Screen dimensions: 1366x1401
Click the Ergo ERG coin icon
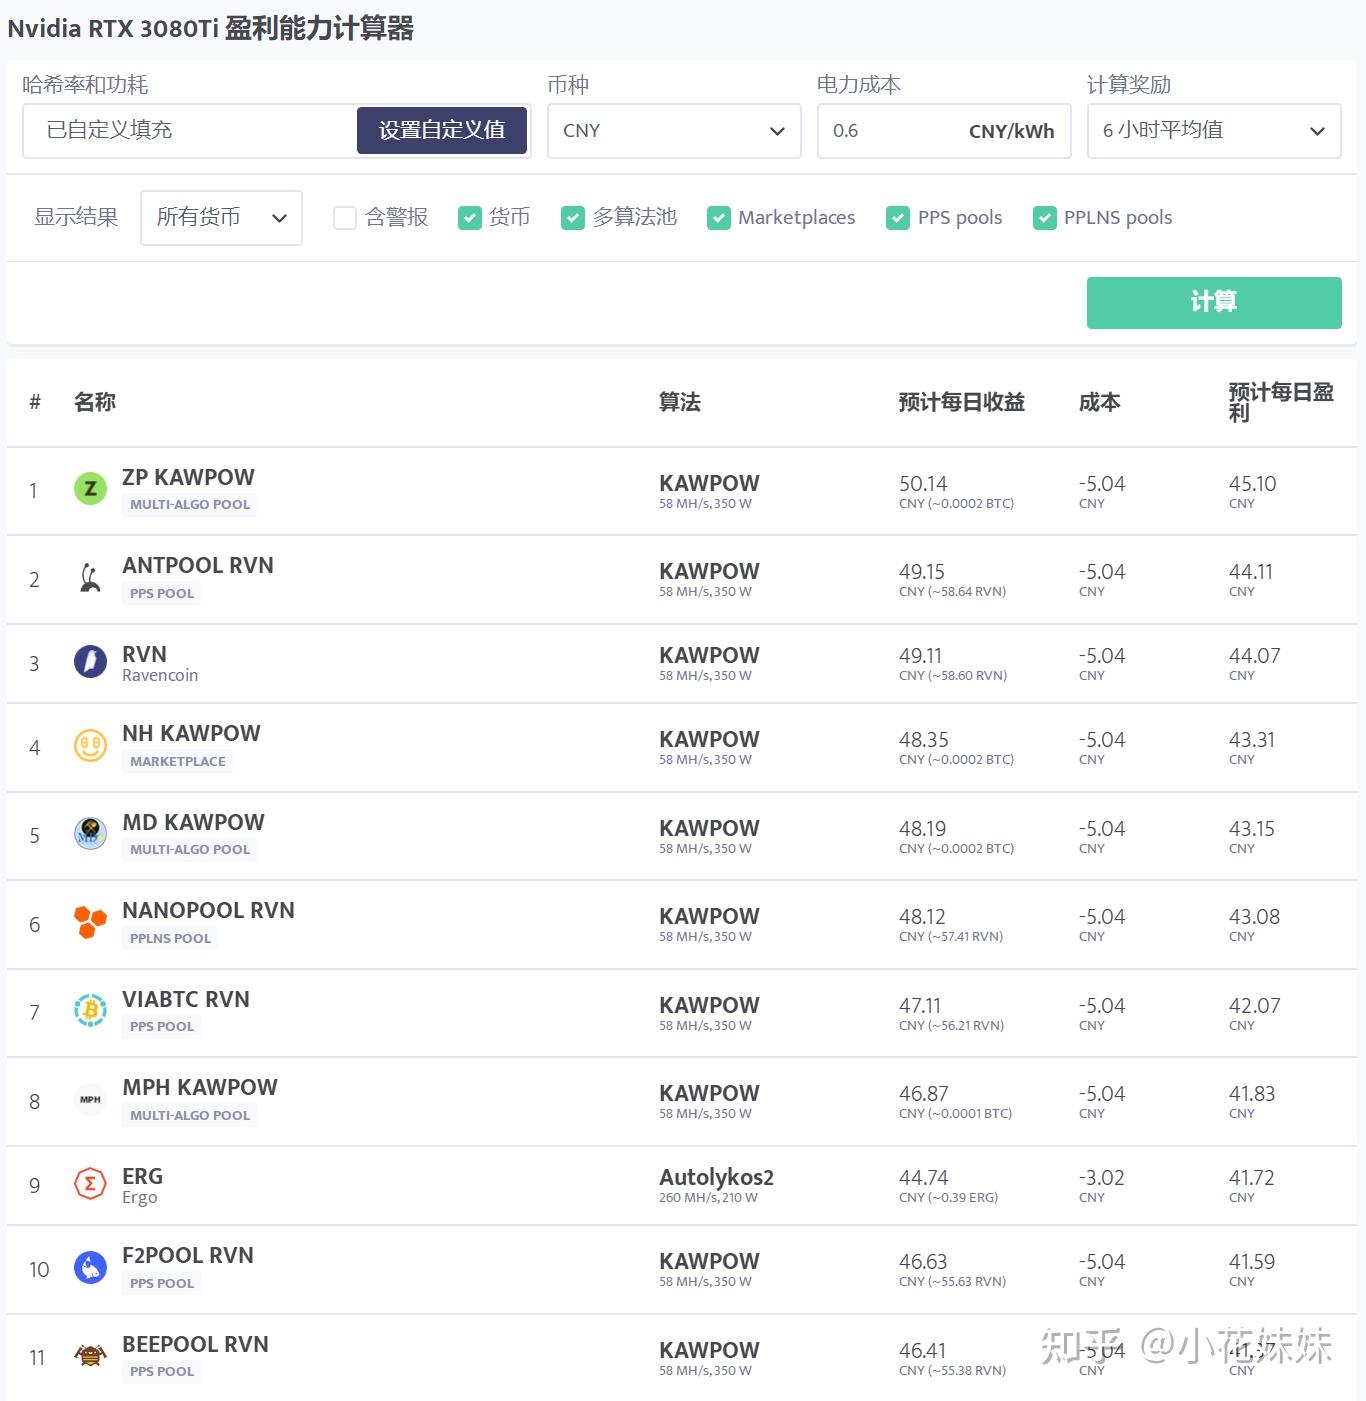point(90,1184)
